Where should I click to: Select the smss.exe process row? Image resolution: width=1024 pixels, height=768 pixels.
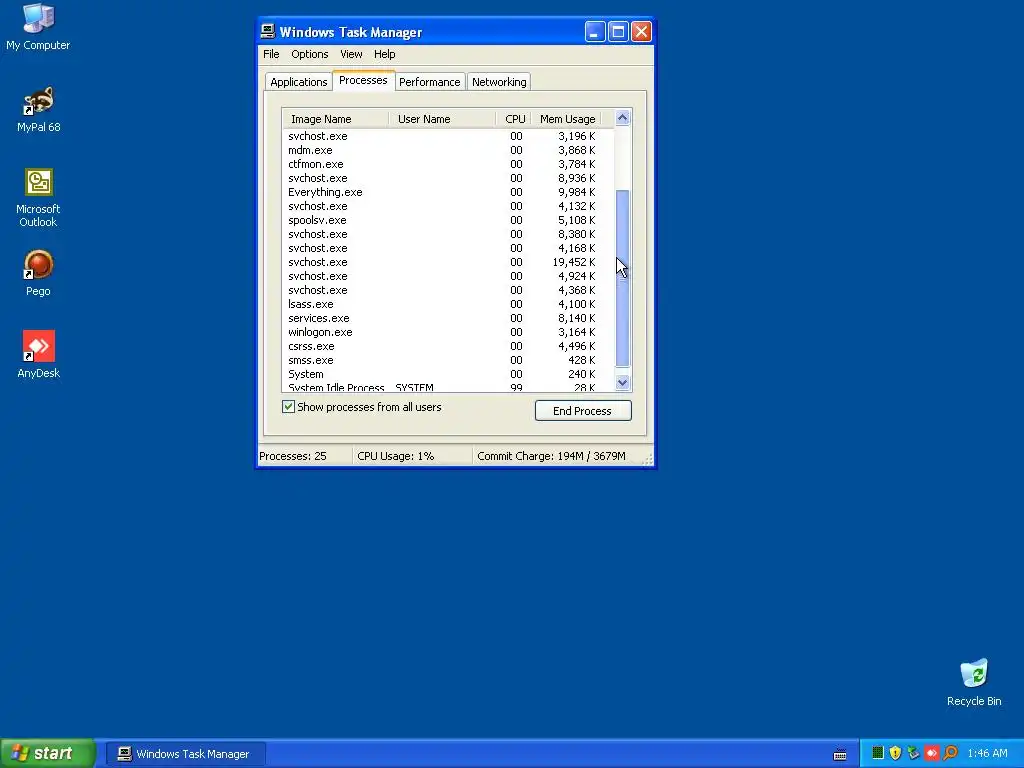[448, 360]
